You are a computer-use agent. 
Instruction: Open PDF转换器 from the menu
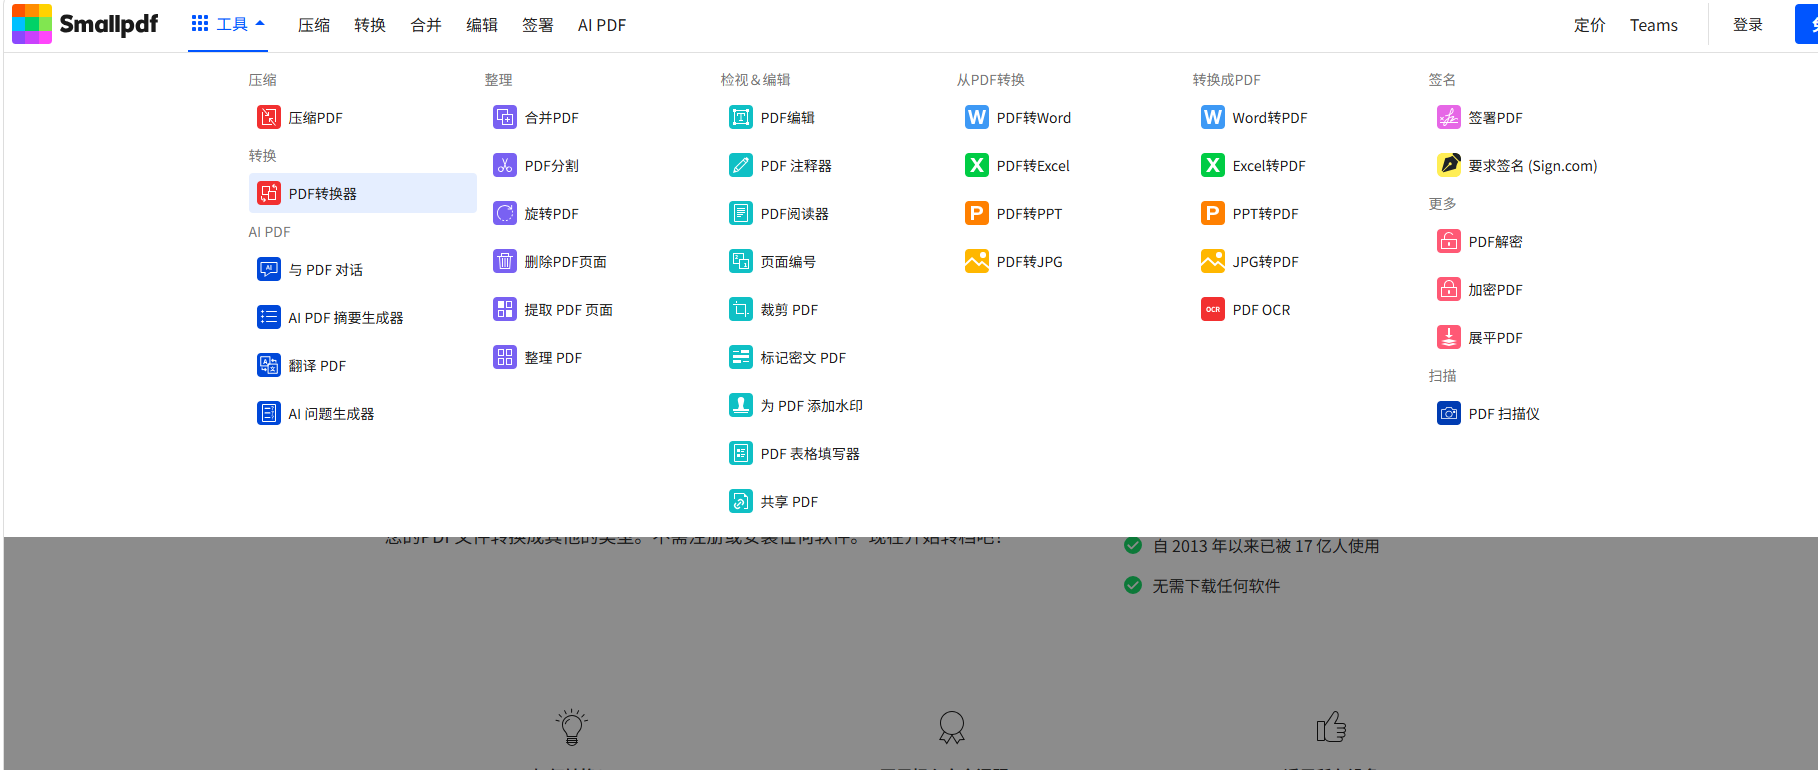click(x=322, y=194)
